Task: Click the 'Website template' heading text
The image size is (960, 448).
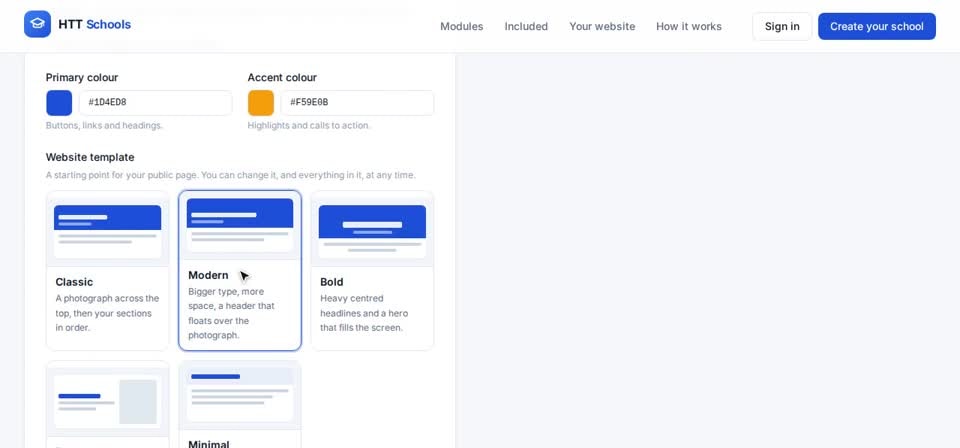Action: click(90, 157)
